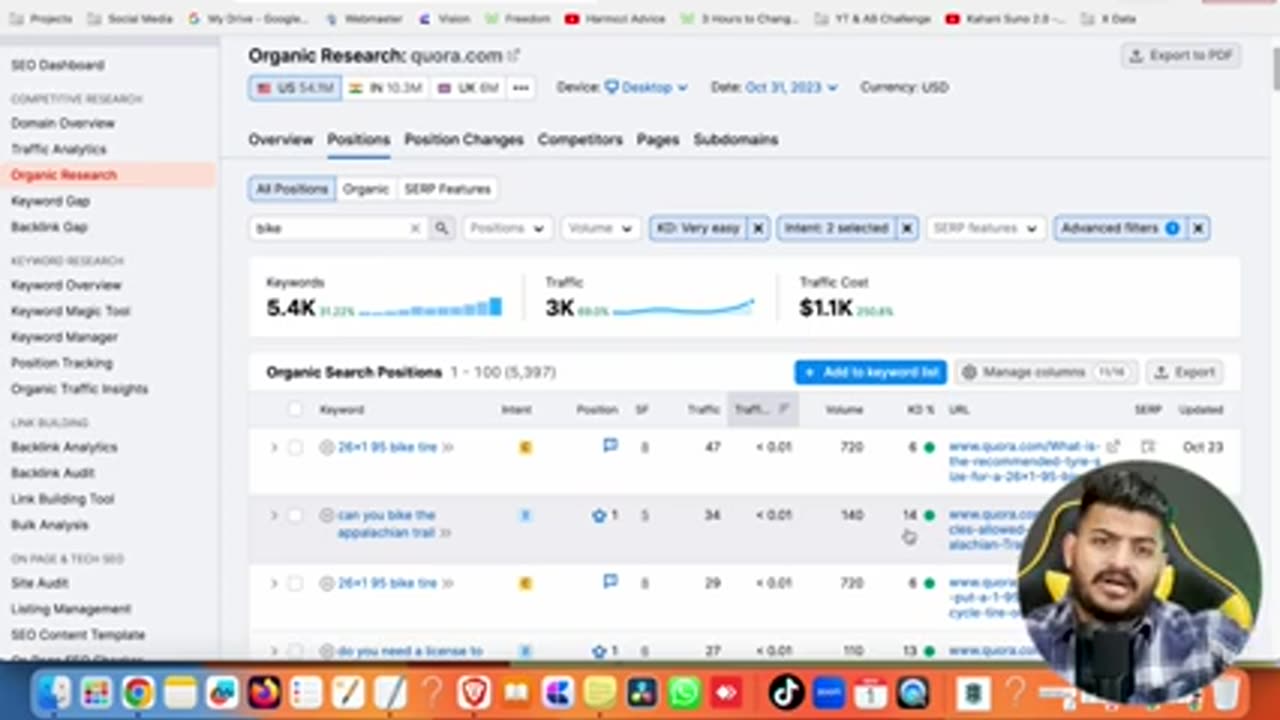Viewport: 1280px width, 720px height.
Task: Select the Organic filter tab
Action: [x=366, y=189]
